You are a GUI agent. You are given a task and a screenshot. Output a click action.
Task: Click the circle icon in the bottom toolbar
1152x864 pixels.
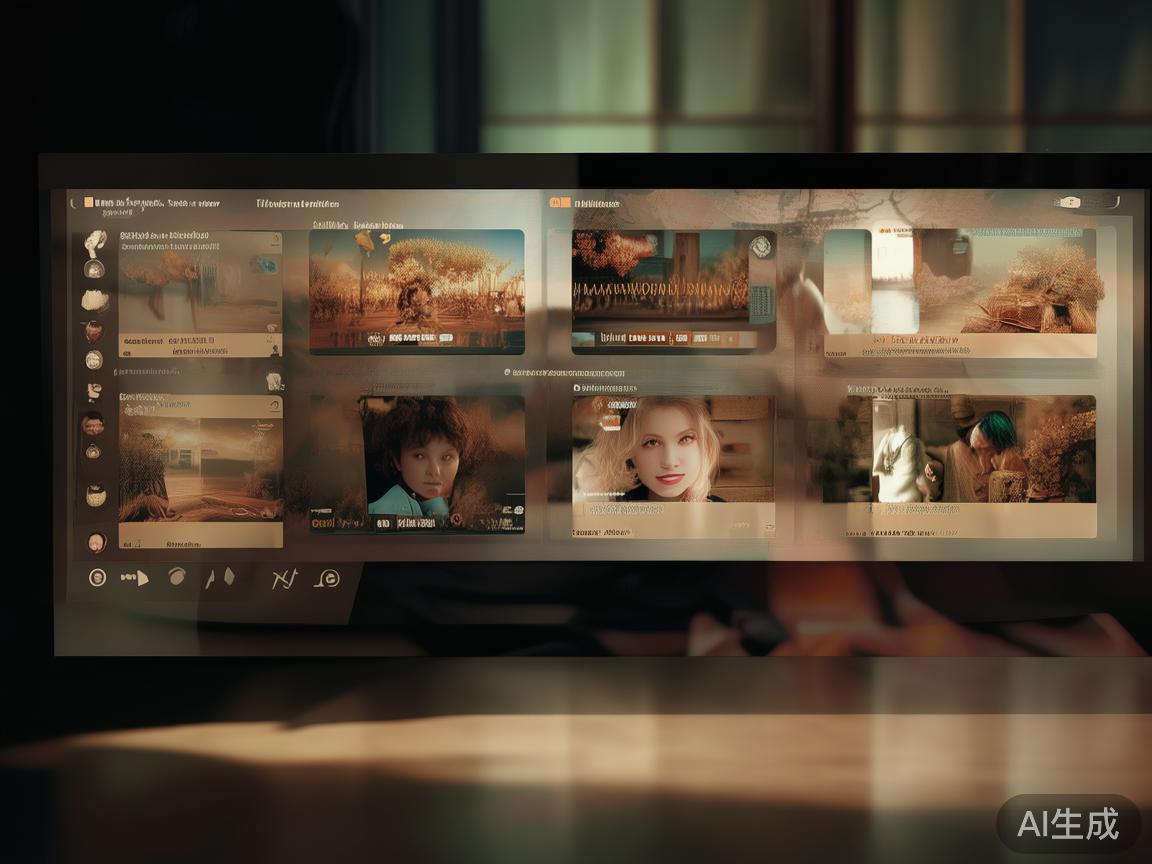tap(97, 577)
